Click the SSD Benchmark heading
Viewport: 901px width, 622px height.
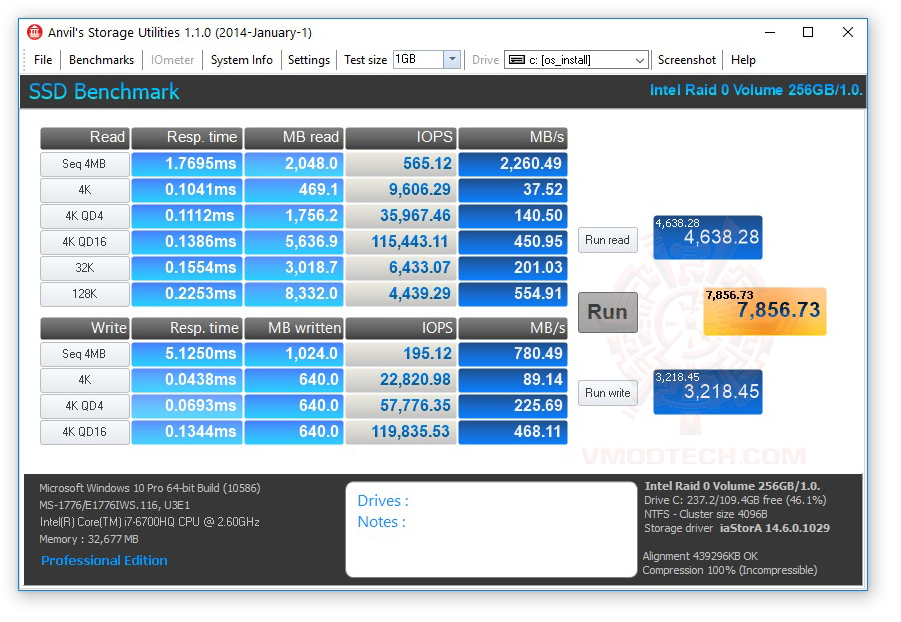104,92
